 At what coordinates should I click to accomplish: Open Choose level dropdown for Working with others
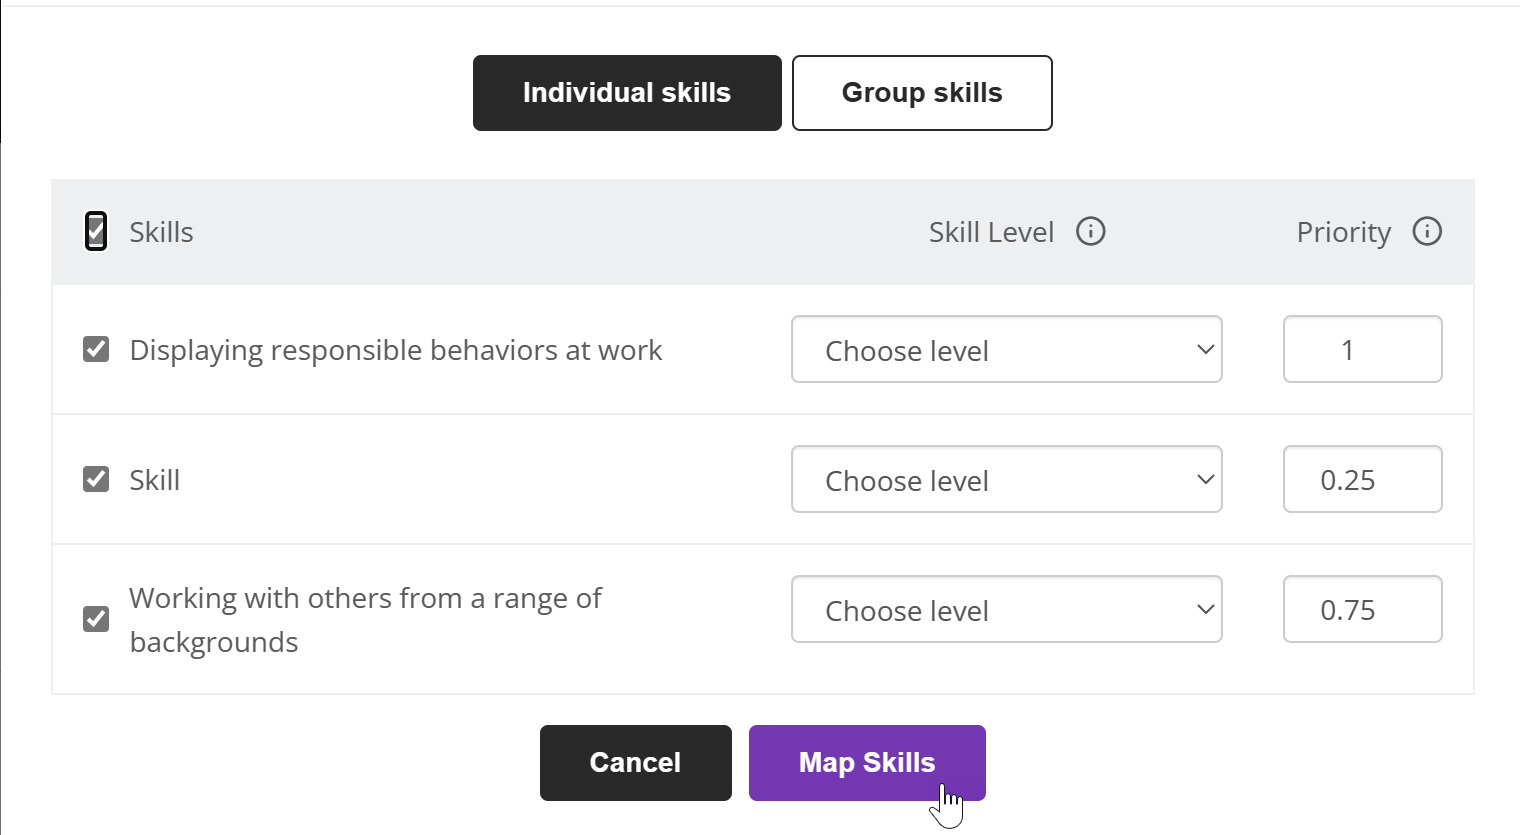click(x=1007, y=609)
